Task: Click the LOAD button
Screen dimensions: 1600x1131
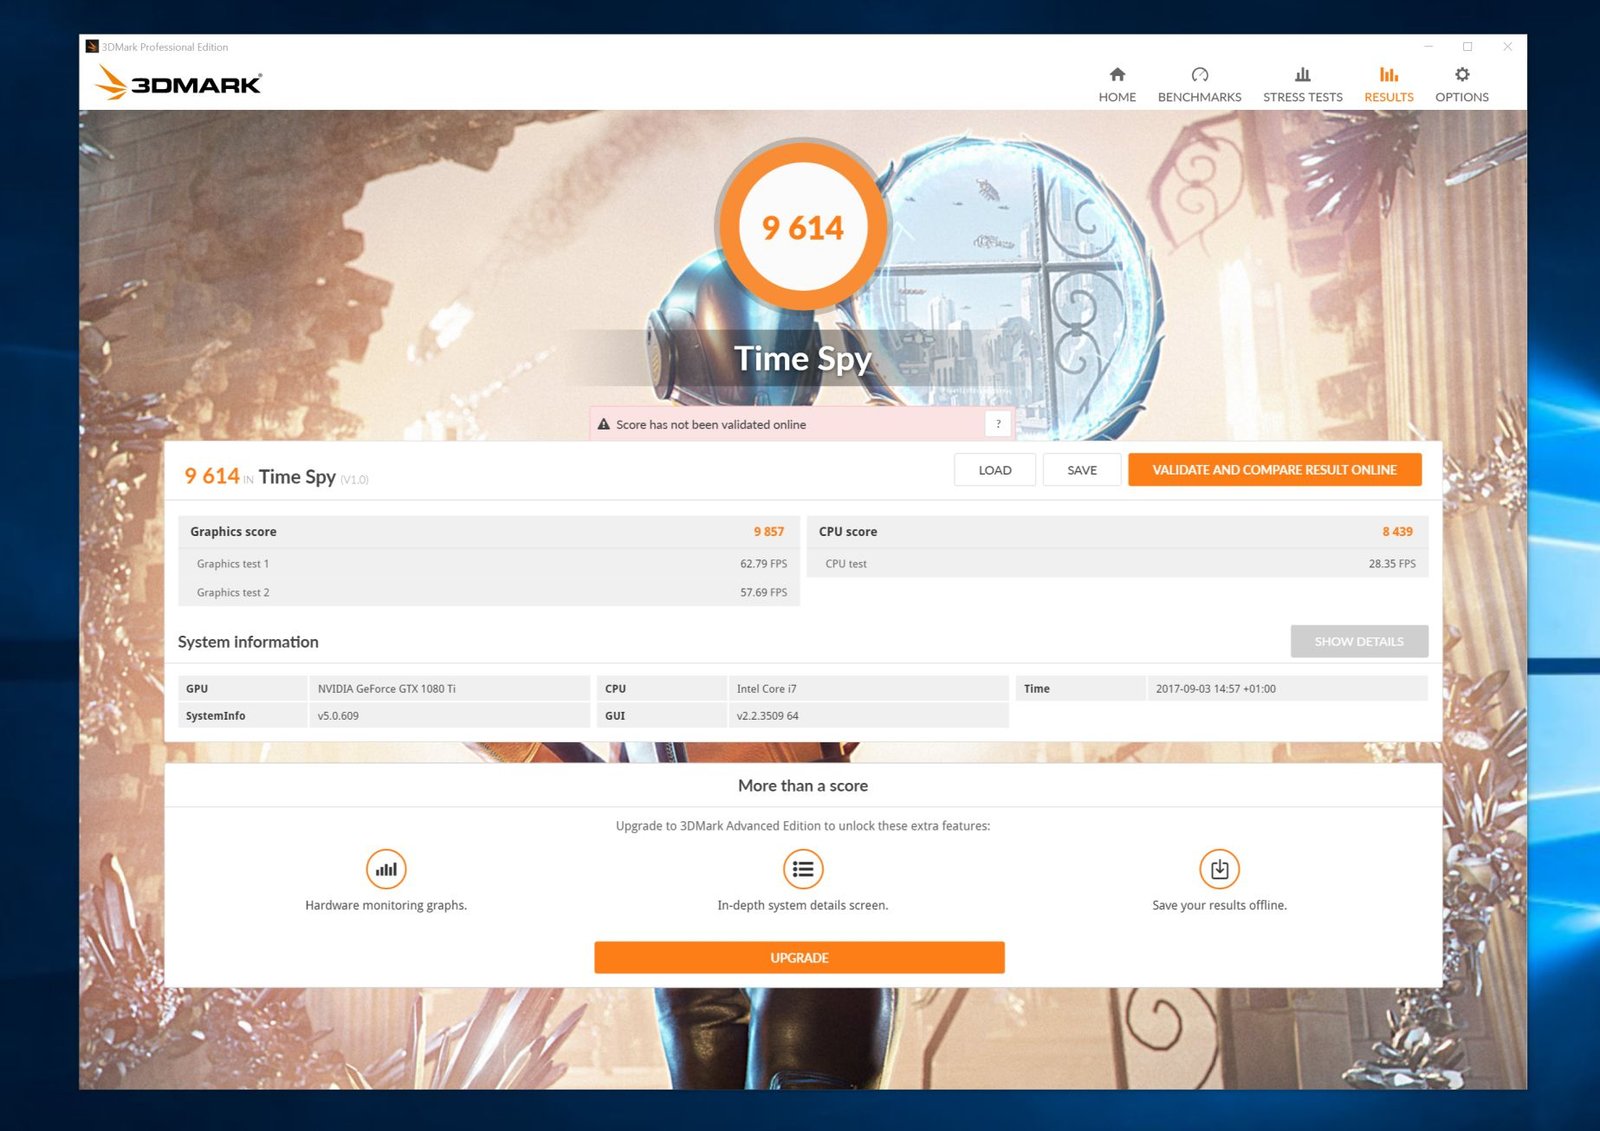Action: (995, 470)
